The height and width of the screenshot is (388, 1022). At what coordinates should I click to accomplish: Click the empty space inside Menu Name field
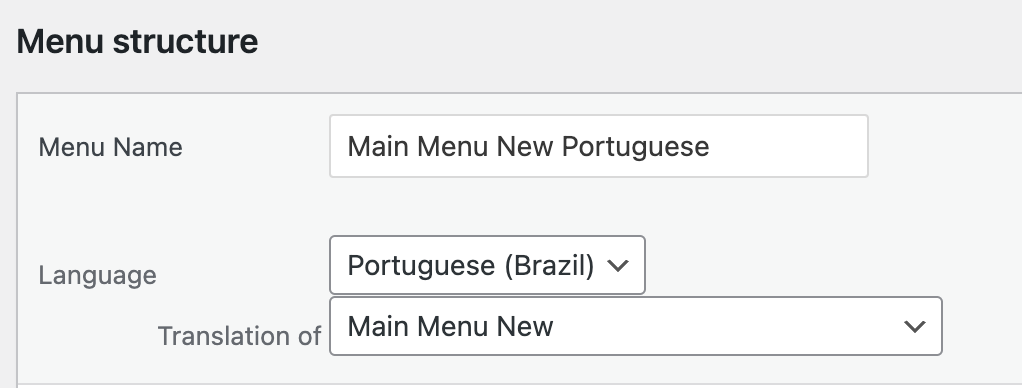789,147
